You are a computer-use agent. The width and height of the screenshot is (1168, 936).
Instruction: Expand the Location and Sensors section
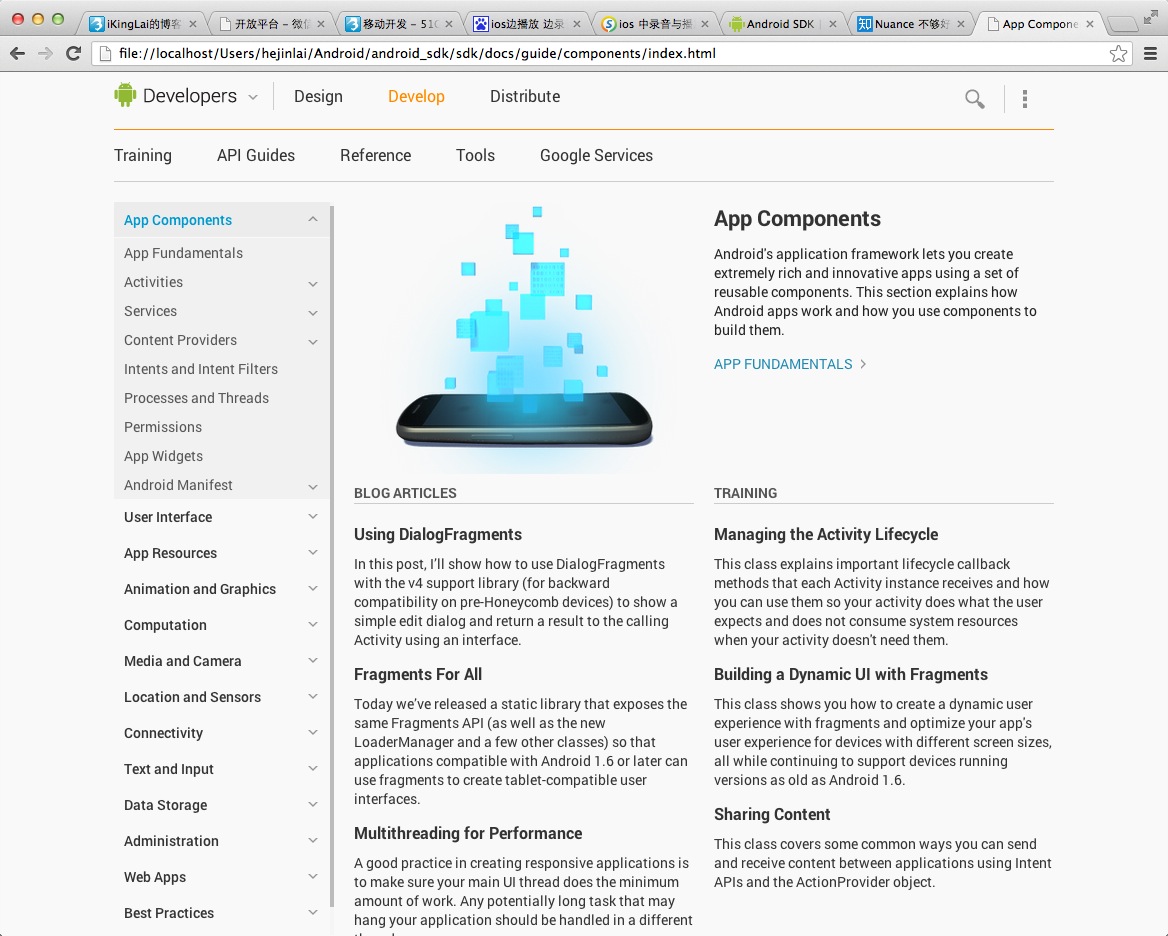(313, 696)
